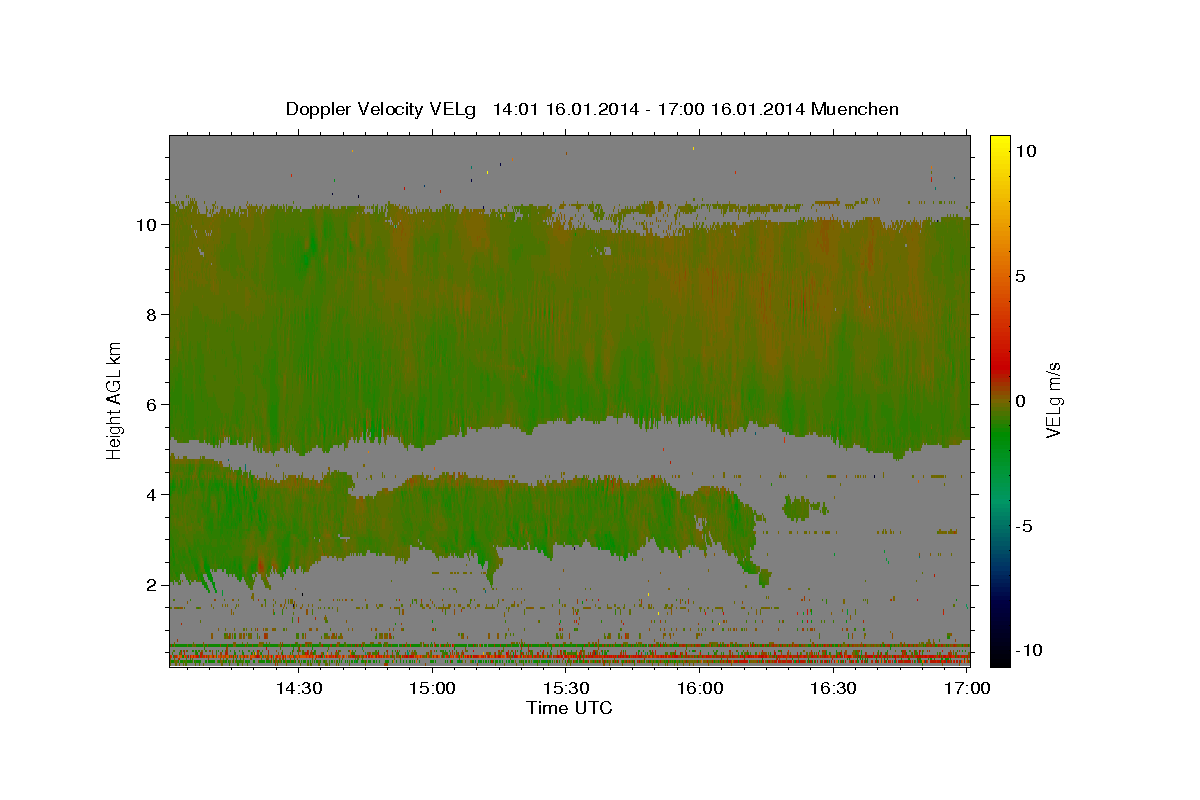
Task: Click the colorbar label '10' at top
Action: tap(1025, 150)
